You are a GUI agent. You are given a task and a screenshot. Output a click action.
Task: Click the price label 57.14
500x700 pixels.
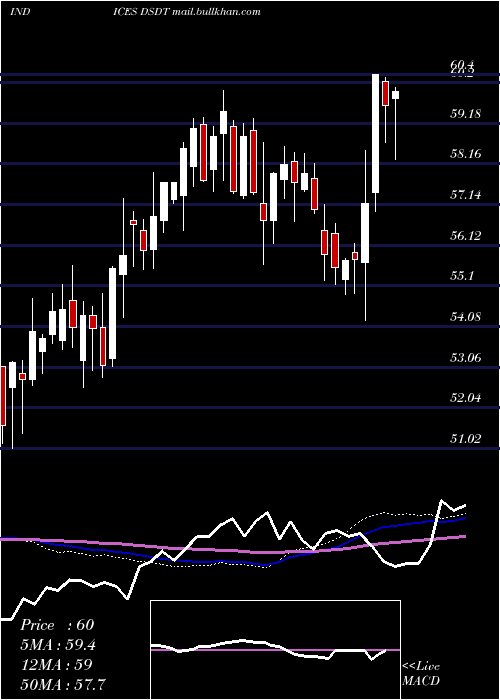[466, 195]
